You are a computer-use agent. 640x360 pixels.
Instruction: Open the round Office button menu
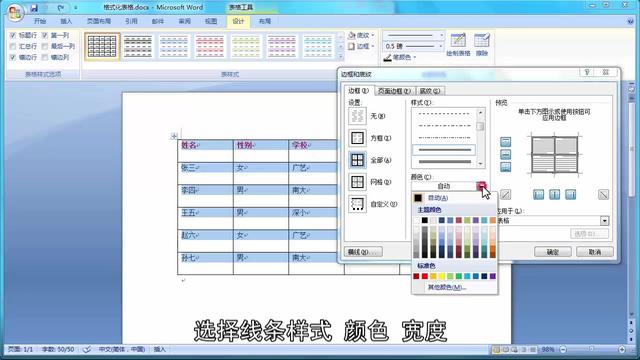click(15, 12)
